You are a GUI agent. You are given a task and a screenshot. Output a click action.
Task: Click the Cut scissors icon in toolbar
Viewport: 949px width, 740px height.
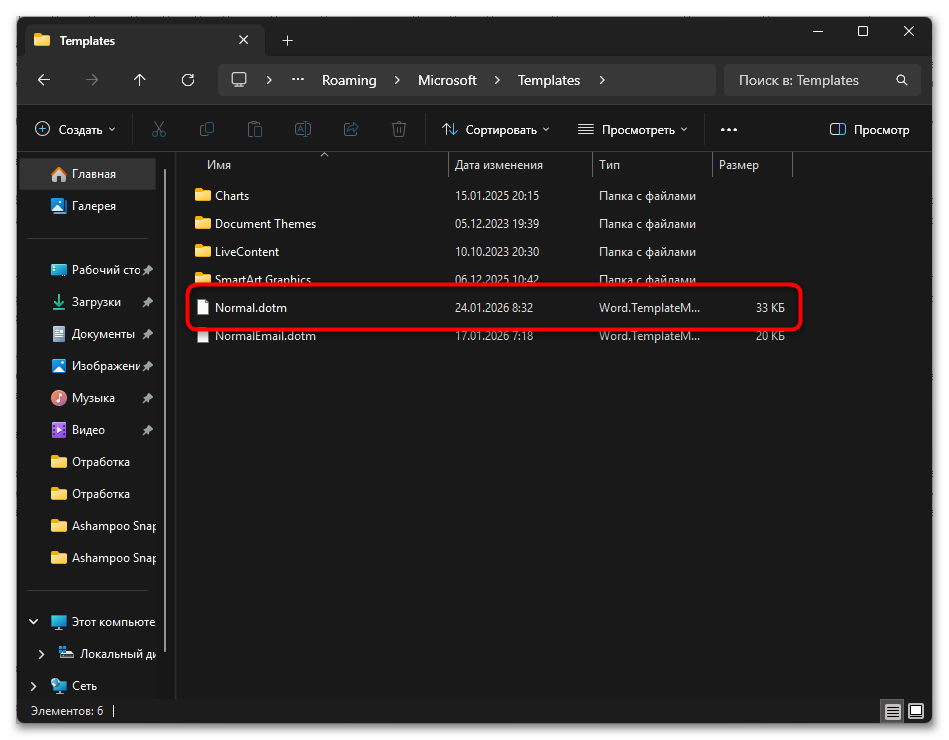(x=159, y=129)
